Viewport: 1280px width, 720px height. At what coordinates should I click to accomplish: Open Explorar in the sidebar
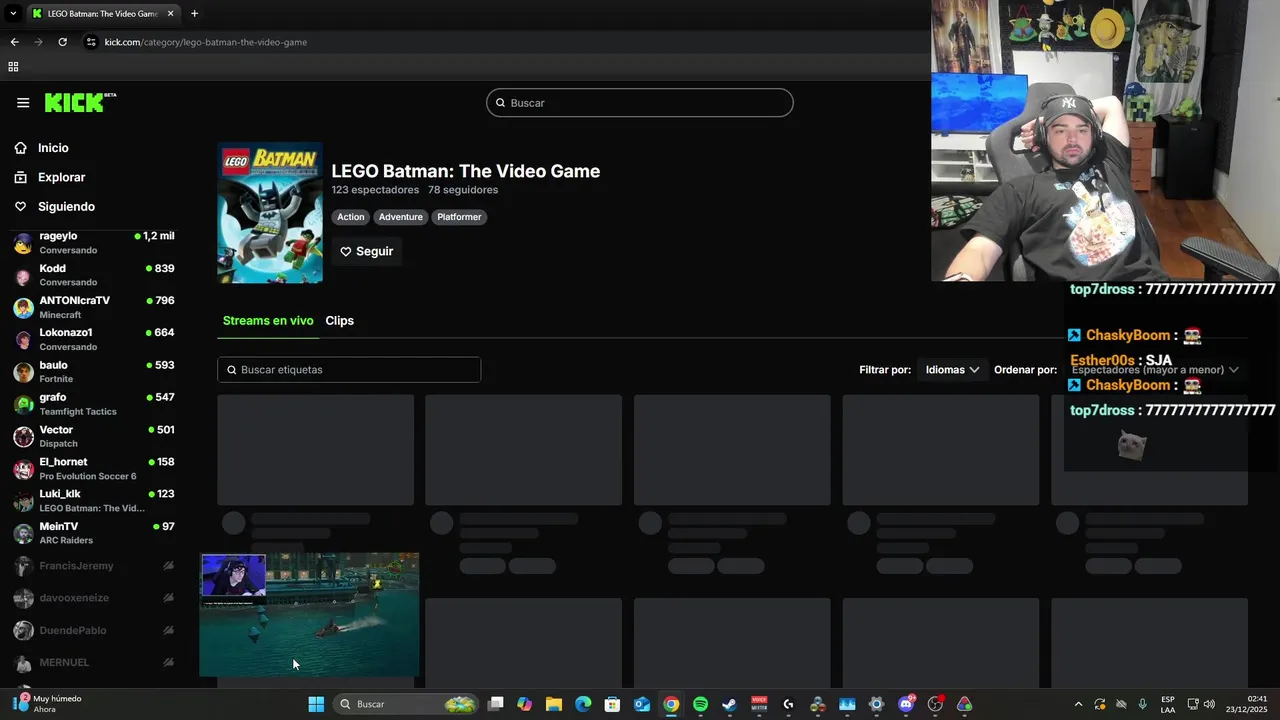[x=50, y=177]
